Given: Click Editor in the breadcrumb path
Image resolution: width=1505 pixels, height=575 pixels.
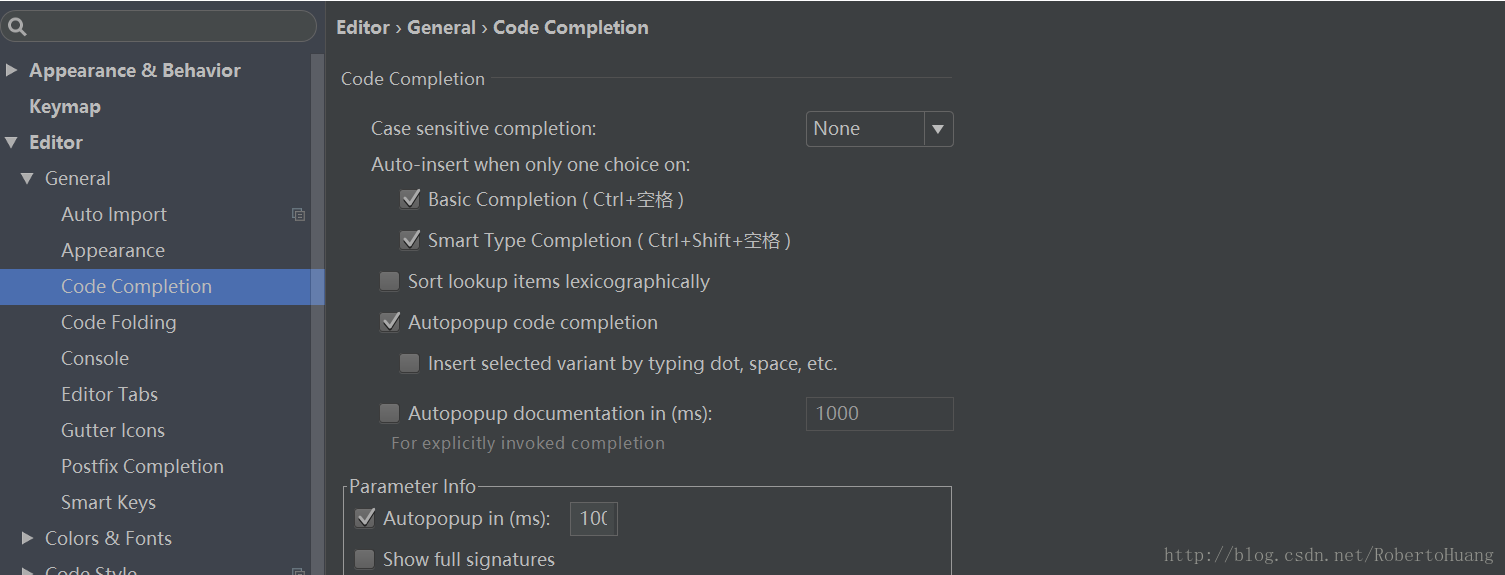Looking at the screenshot, I should (x=362, y=28).
